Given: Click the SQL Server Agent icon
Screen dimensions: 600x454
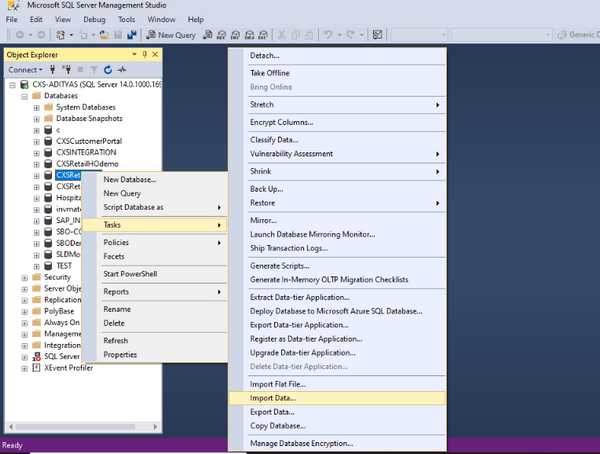Looking at the screenshot, I should pos(36,357).
